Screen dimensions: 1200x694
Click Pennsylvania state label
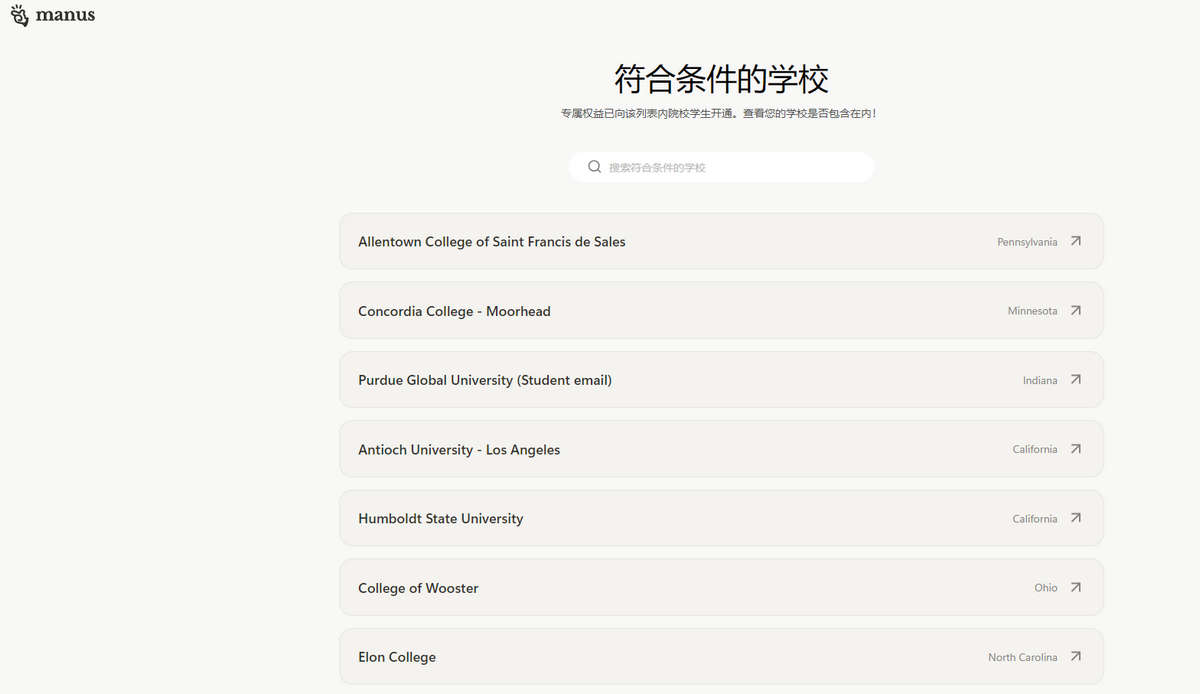1027,242
